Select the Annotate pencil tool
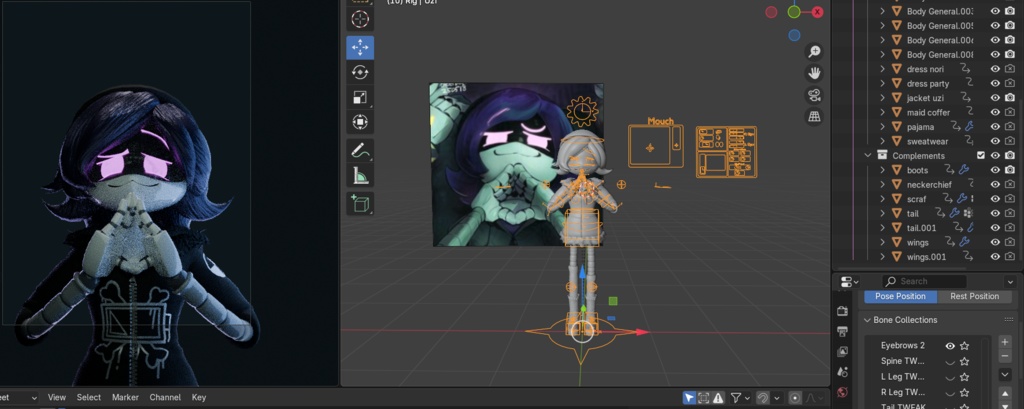 tap(360, 151)
